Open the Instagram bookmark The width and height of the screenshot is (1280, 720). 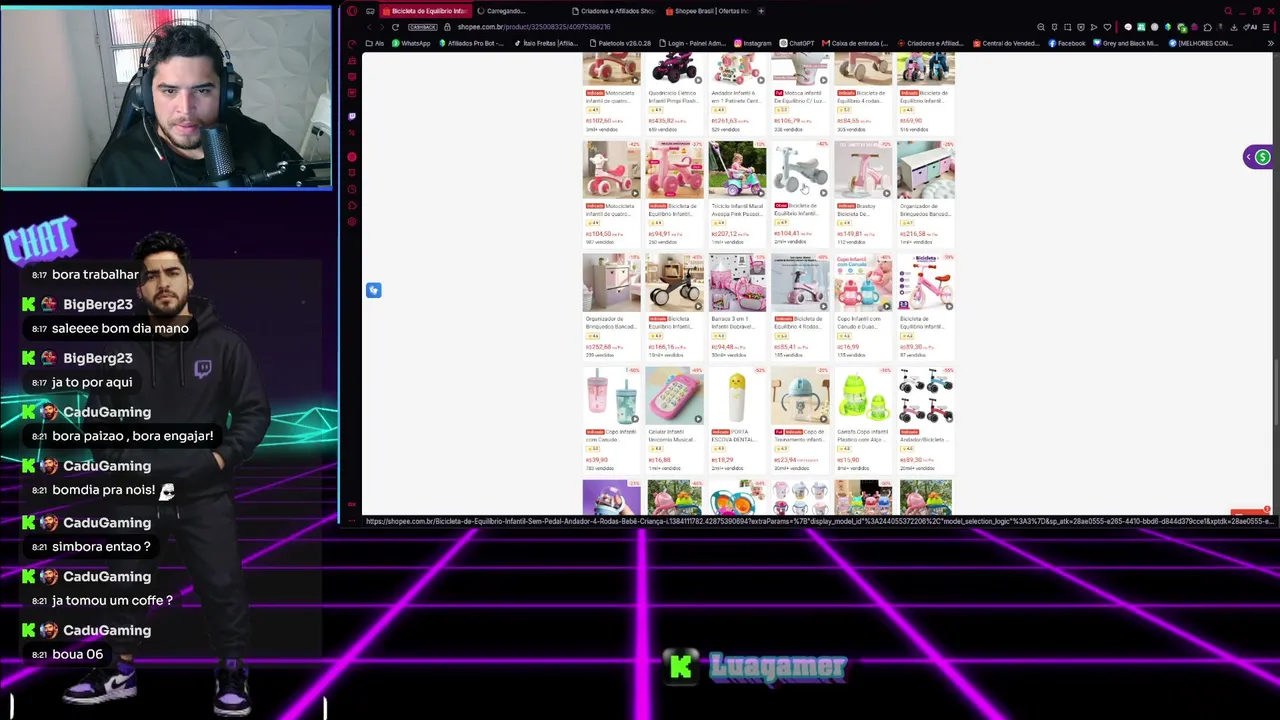coord(753,43)
